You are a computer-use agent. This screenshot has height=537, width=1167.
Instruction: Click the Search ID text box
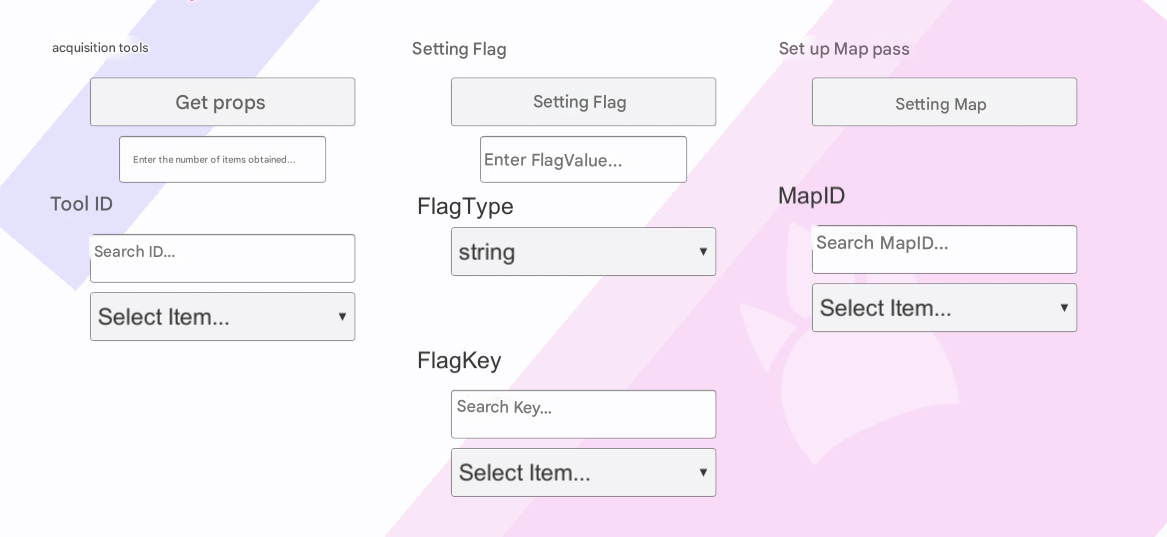click(222, 258)
